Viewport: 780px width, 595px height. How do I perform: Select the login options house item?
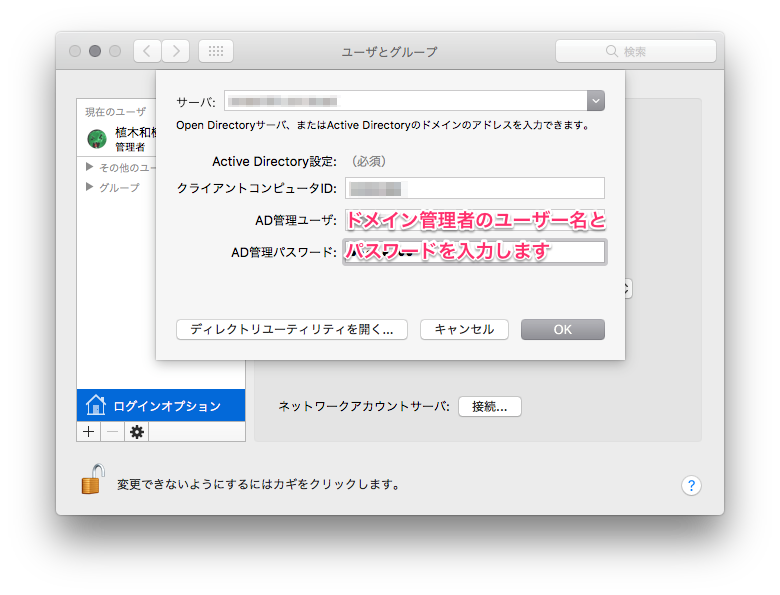click(x=160, y=405)
